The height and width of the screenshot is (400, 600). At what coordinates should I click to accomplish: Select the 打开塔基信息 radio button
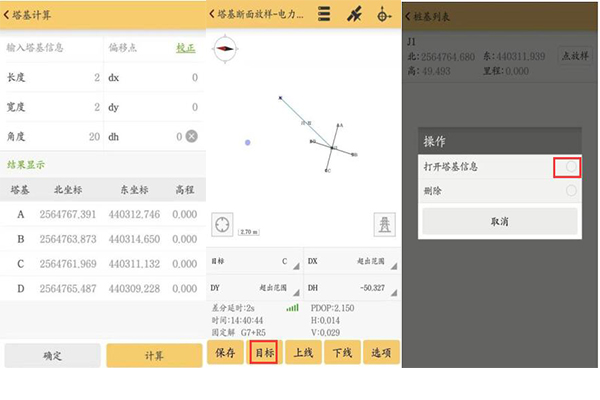[x=571, y=166]
